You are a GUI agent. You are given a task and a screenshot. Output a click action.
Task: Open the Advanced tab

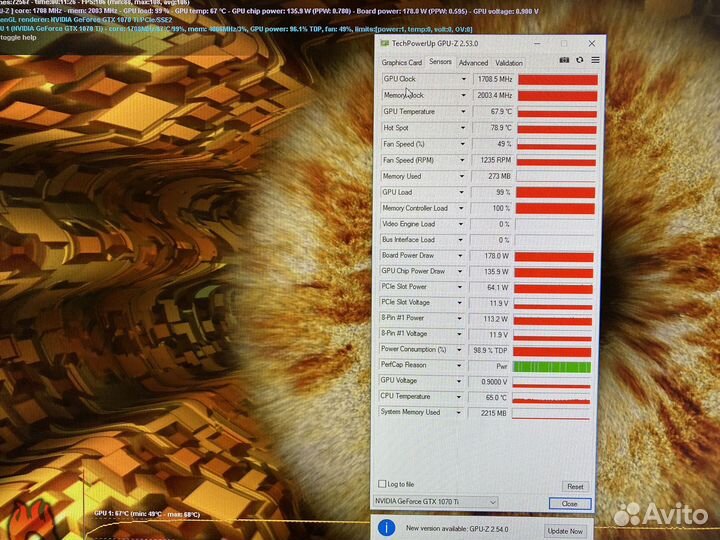pos(473,62)
